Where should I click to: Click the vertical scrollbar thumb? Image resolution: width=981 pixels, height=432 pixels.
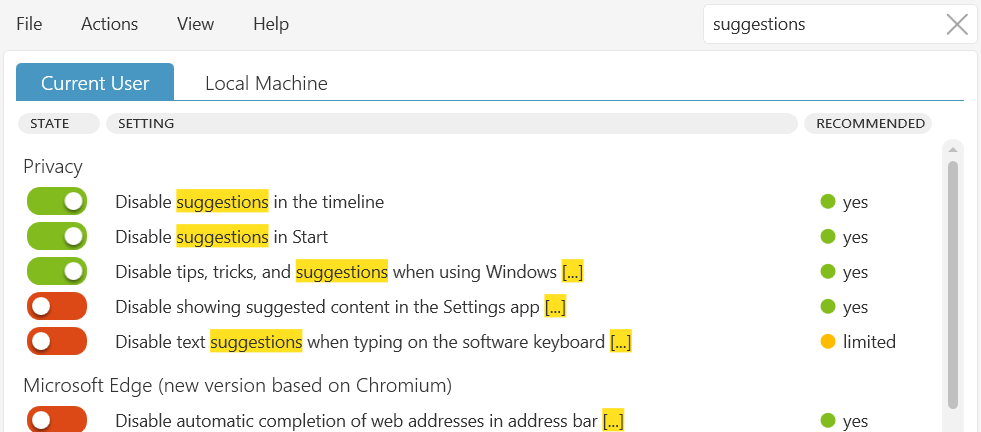[x=953, y=285]
